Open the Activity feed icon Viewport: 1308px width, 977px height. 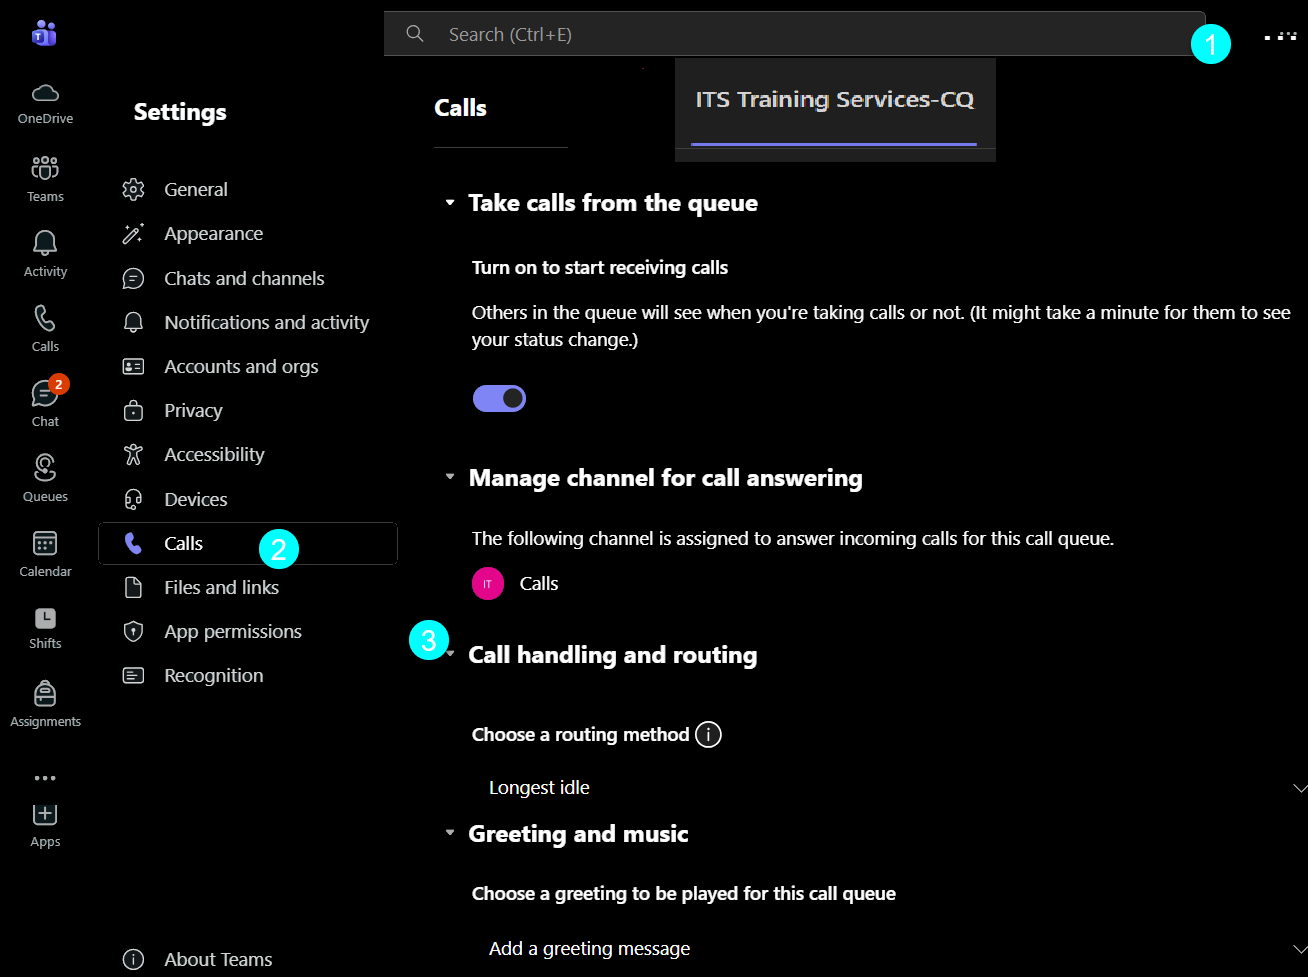pyautogui.click(x=44, y=250)
